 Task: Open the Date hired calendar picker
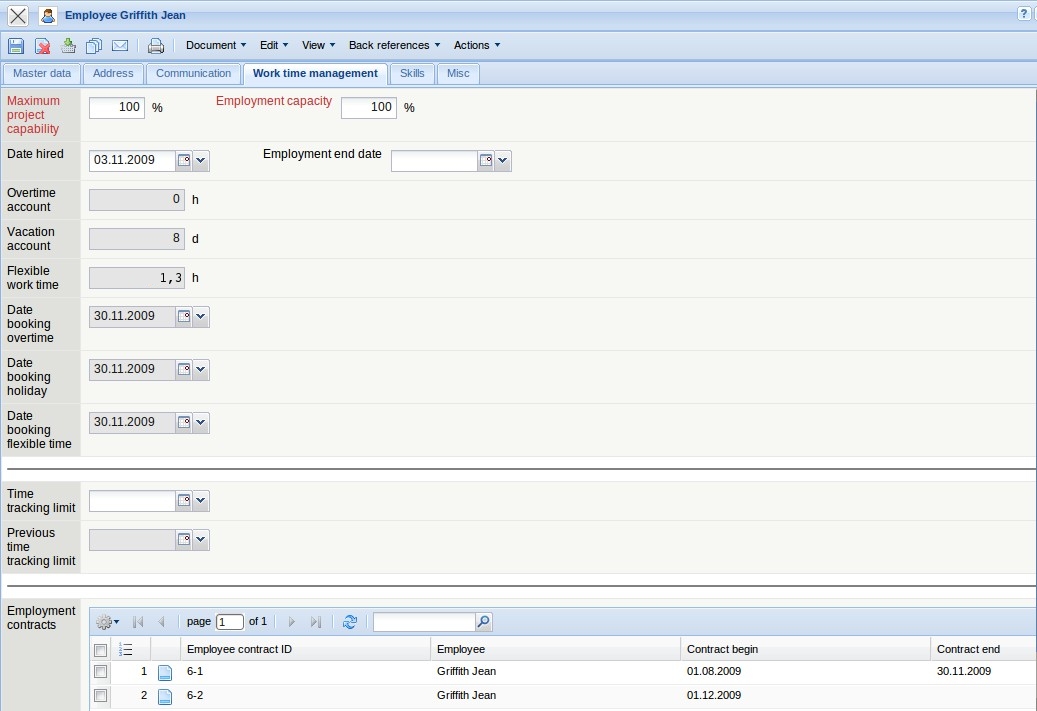coord(183,160)
